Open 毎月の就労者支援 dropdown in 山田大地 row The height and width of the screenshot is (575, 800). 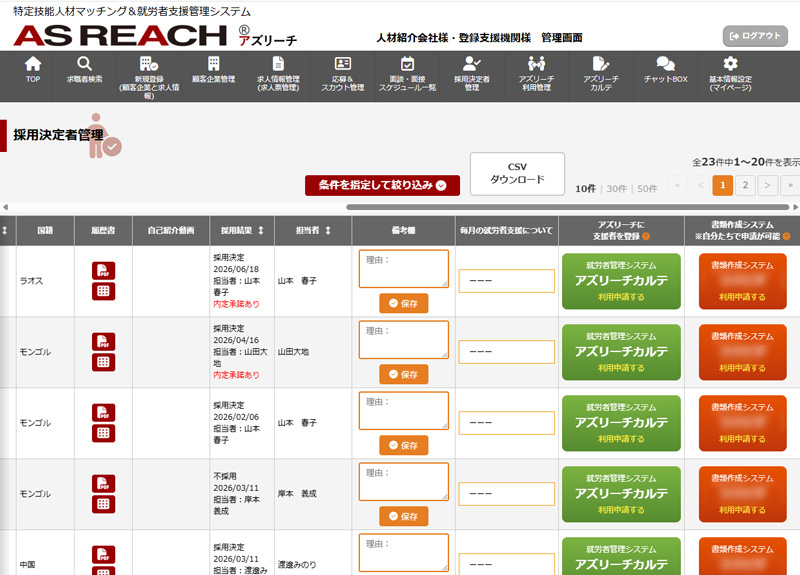pyautogui.click(x=507, y=352)
